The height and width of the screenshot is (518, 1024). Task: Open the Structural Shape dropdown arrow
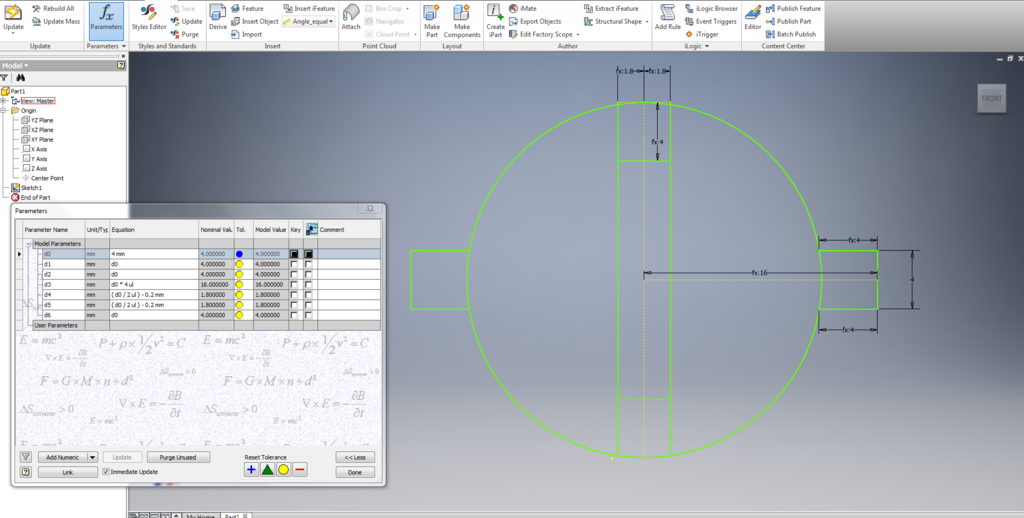pos(647,22)
